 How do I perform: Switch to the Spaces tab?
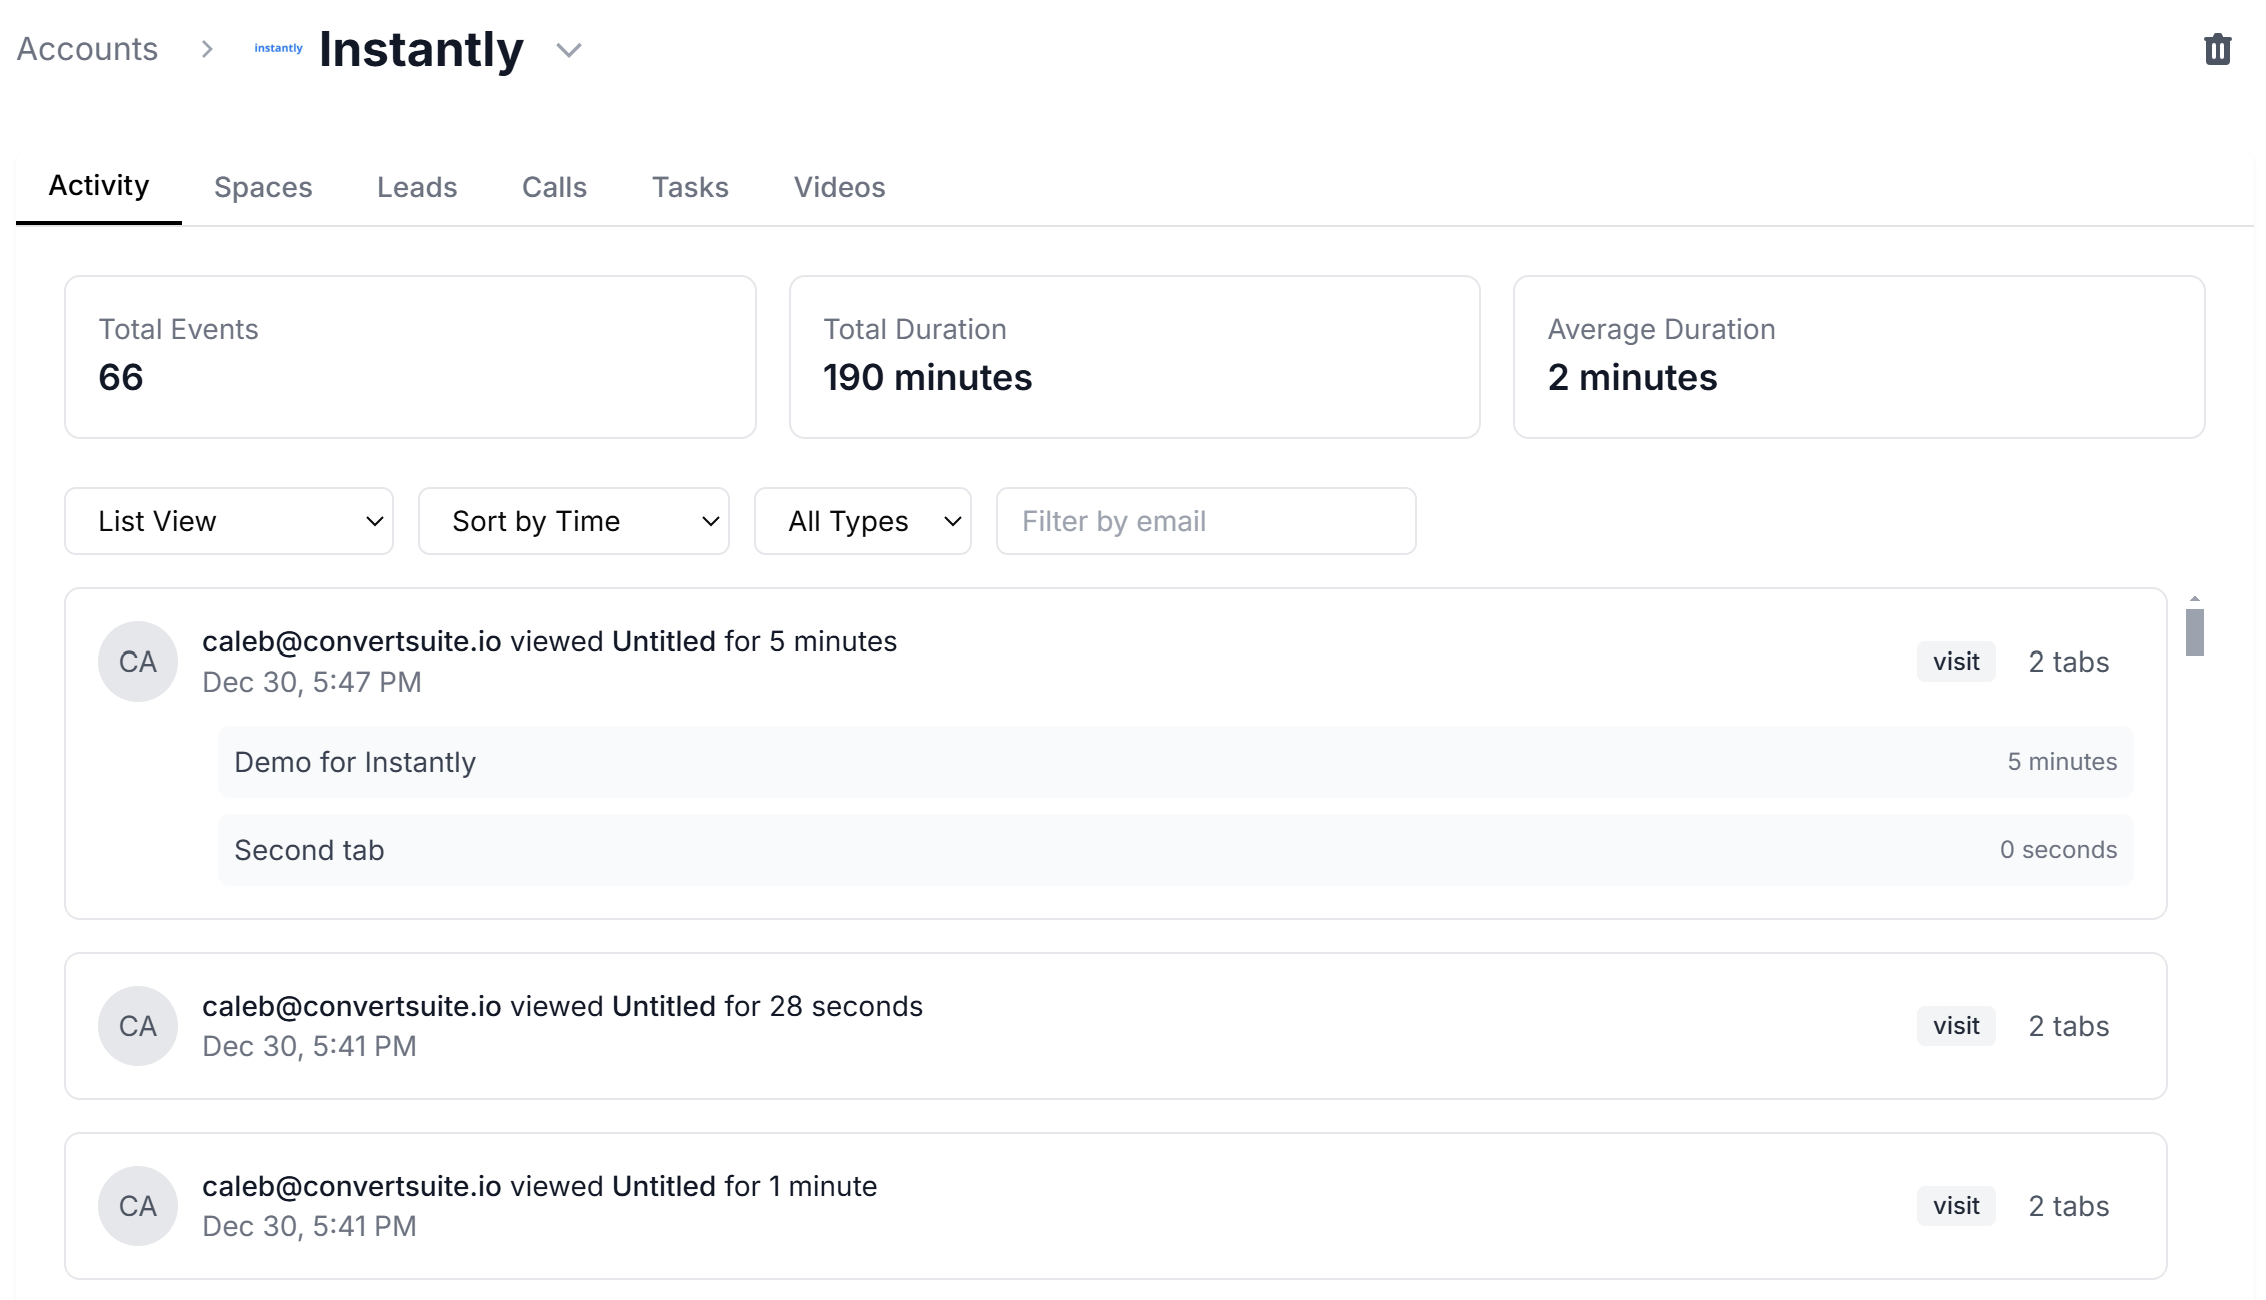point(263,187)
